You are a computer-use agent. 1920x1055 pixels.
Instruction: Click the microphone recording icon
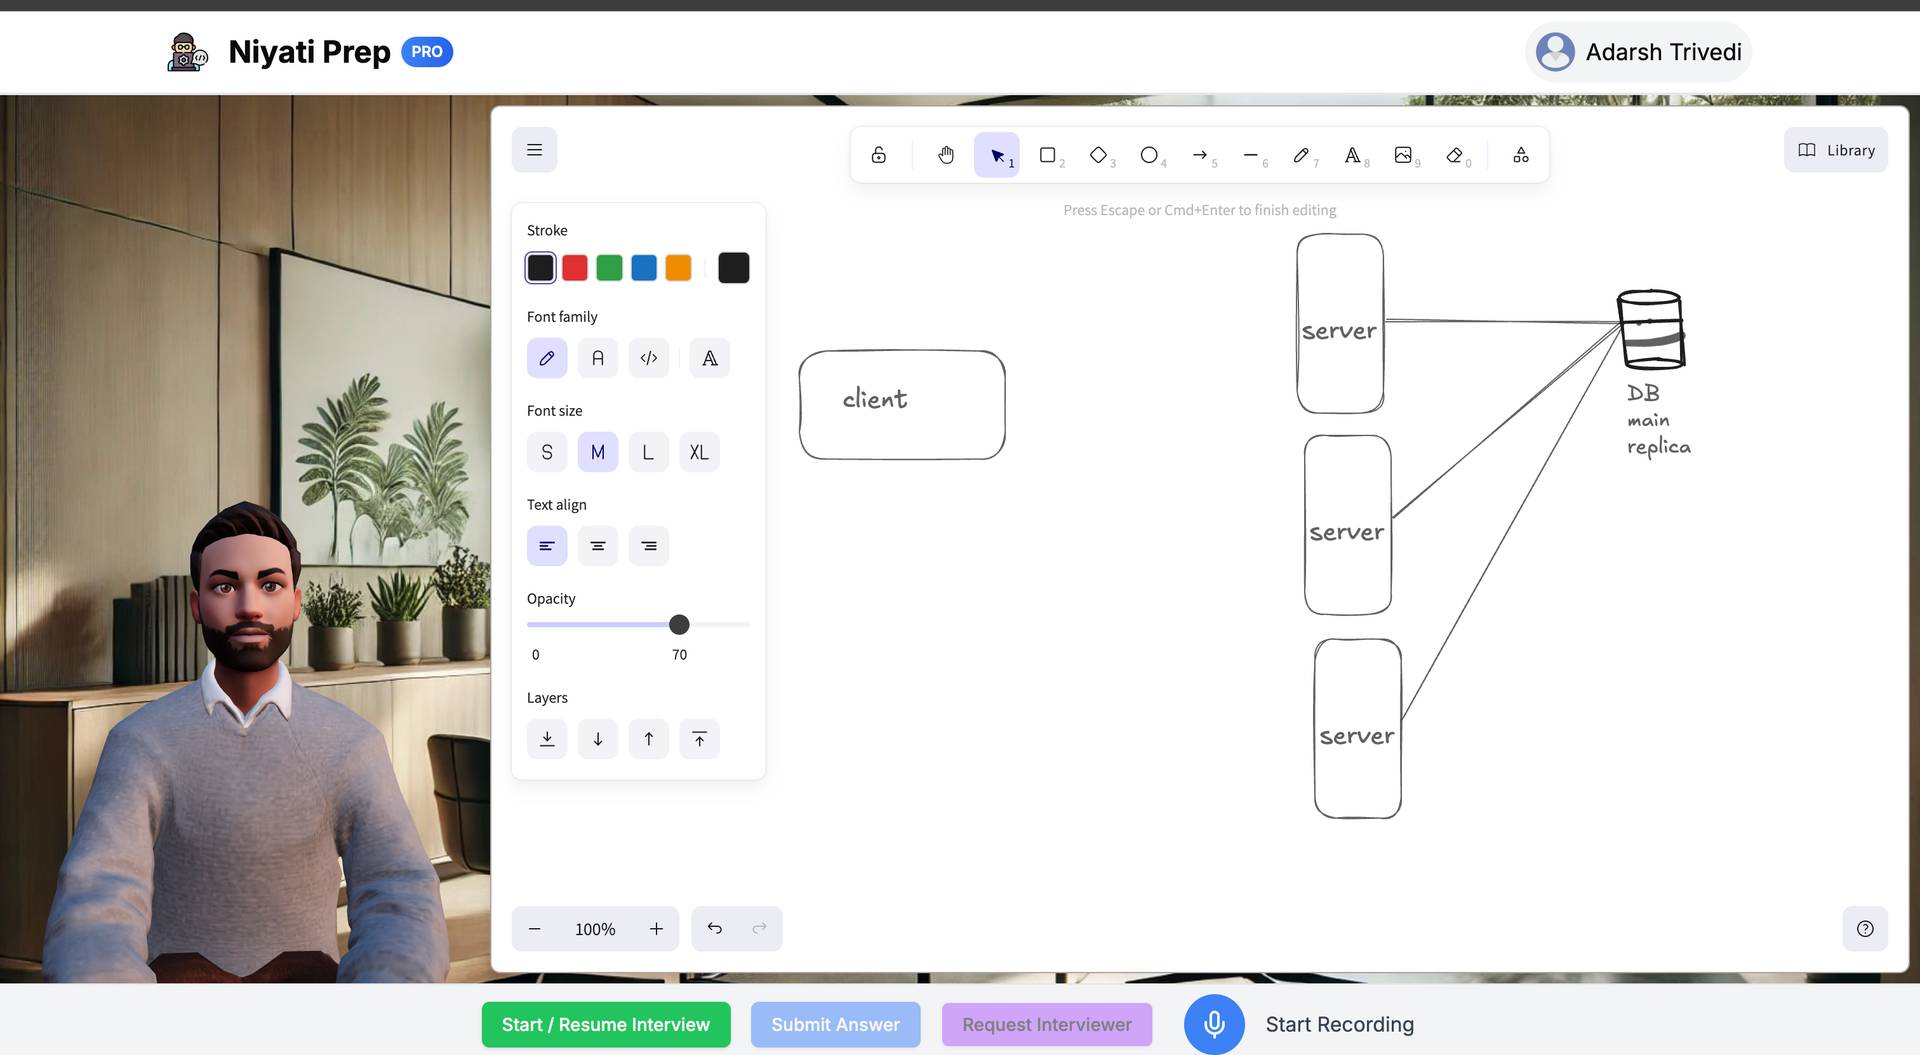tap(1213, 1024)
